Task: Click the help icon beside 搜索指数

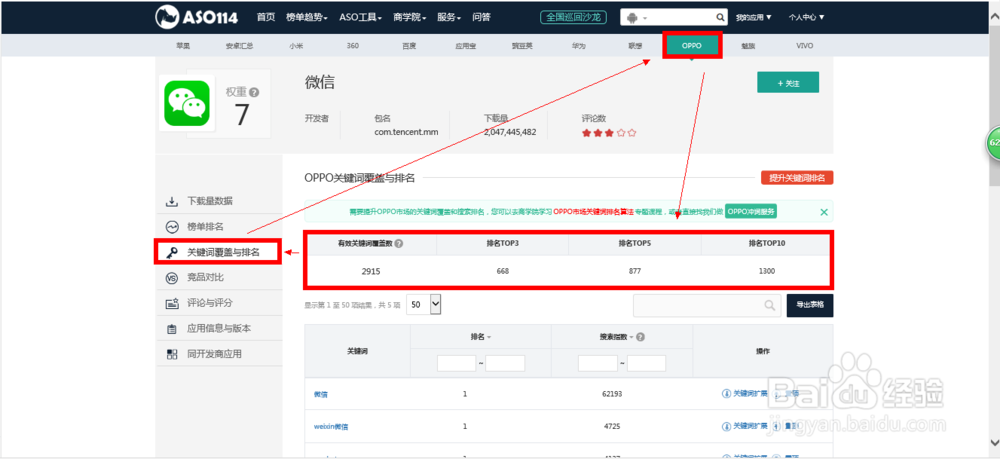Action: pyautogui.click(x=640, y=337)
